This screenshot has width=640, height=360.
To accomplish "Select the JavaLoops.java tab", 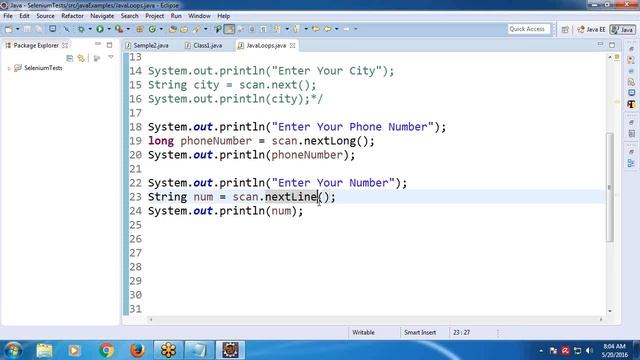I will 266,45.
